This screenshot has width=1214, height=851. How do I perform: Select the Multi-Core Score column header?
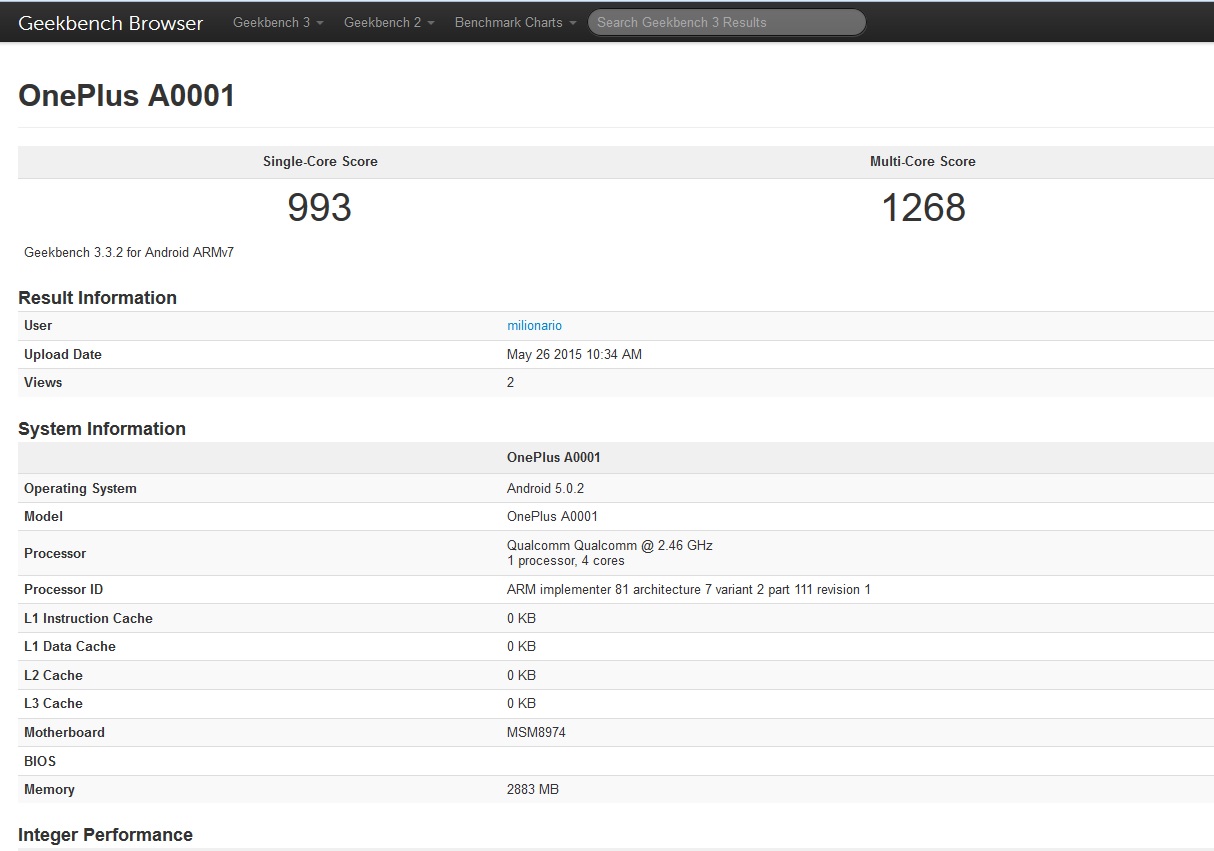[x=923, y=161]
